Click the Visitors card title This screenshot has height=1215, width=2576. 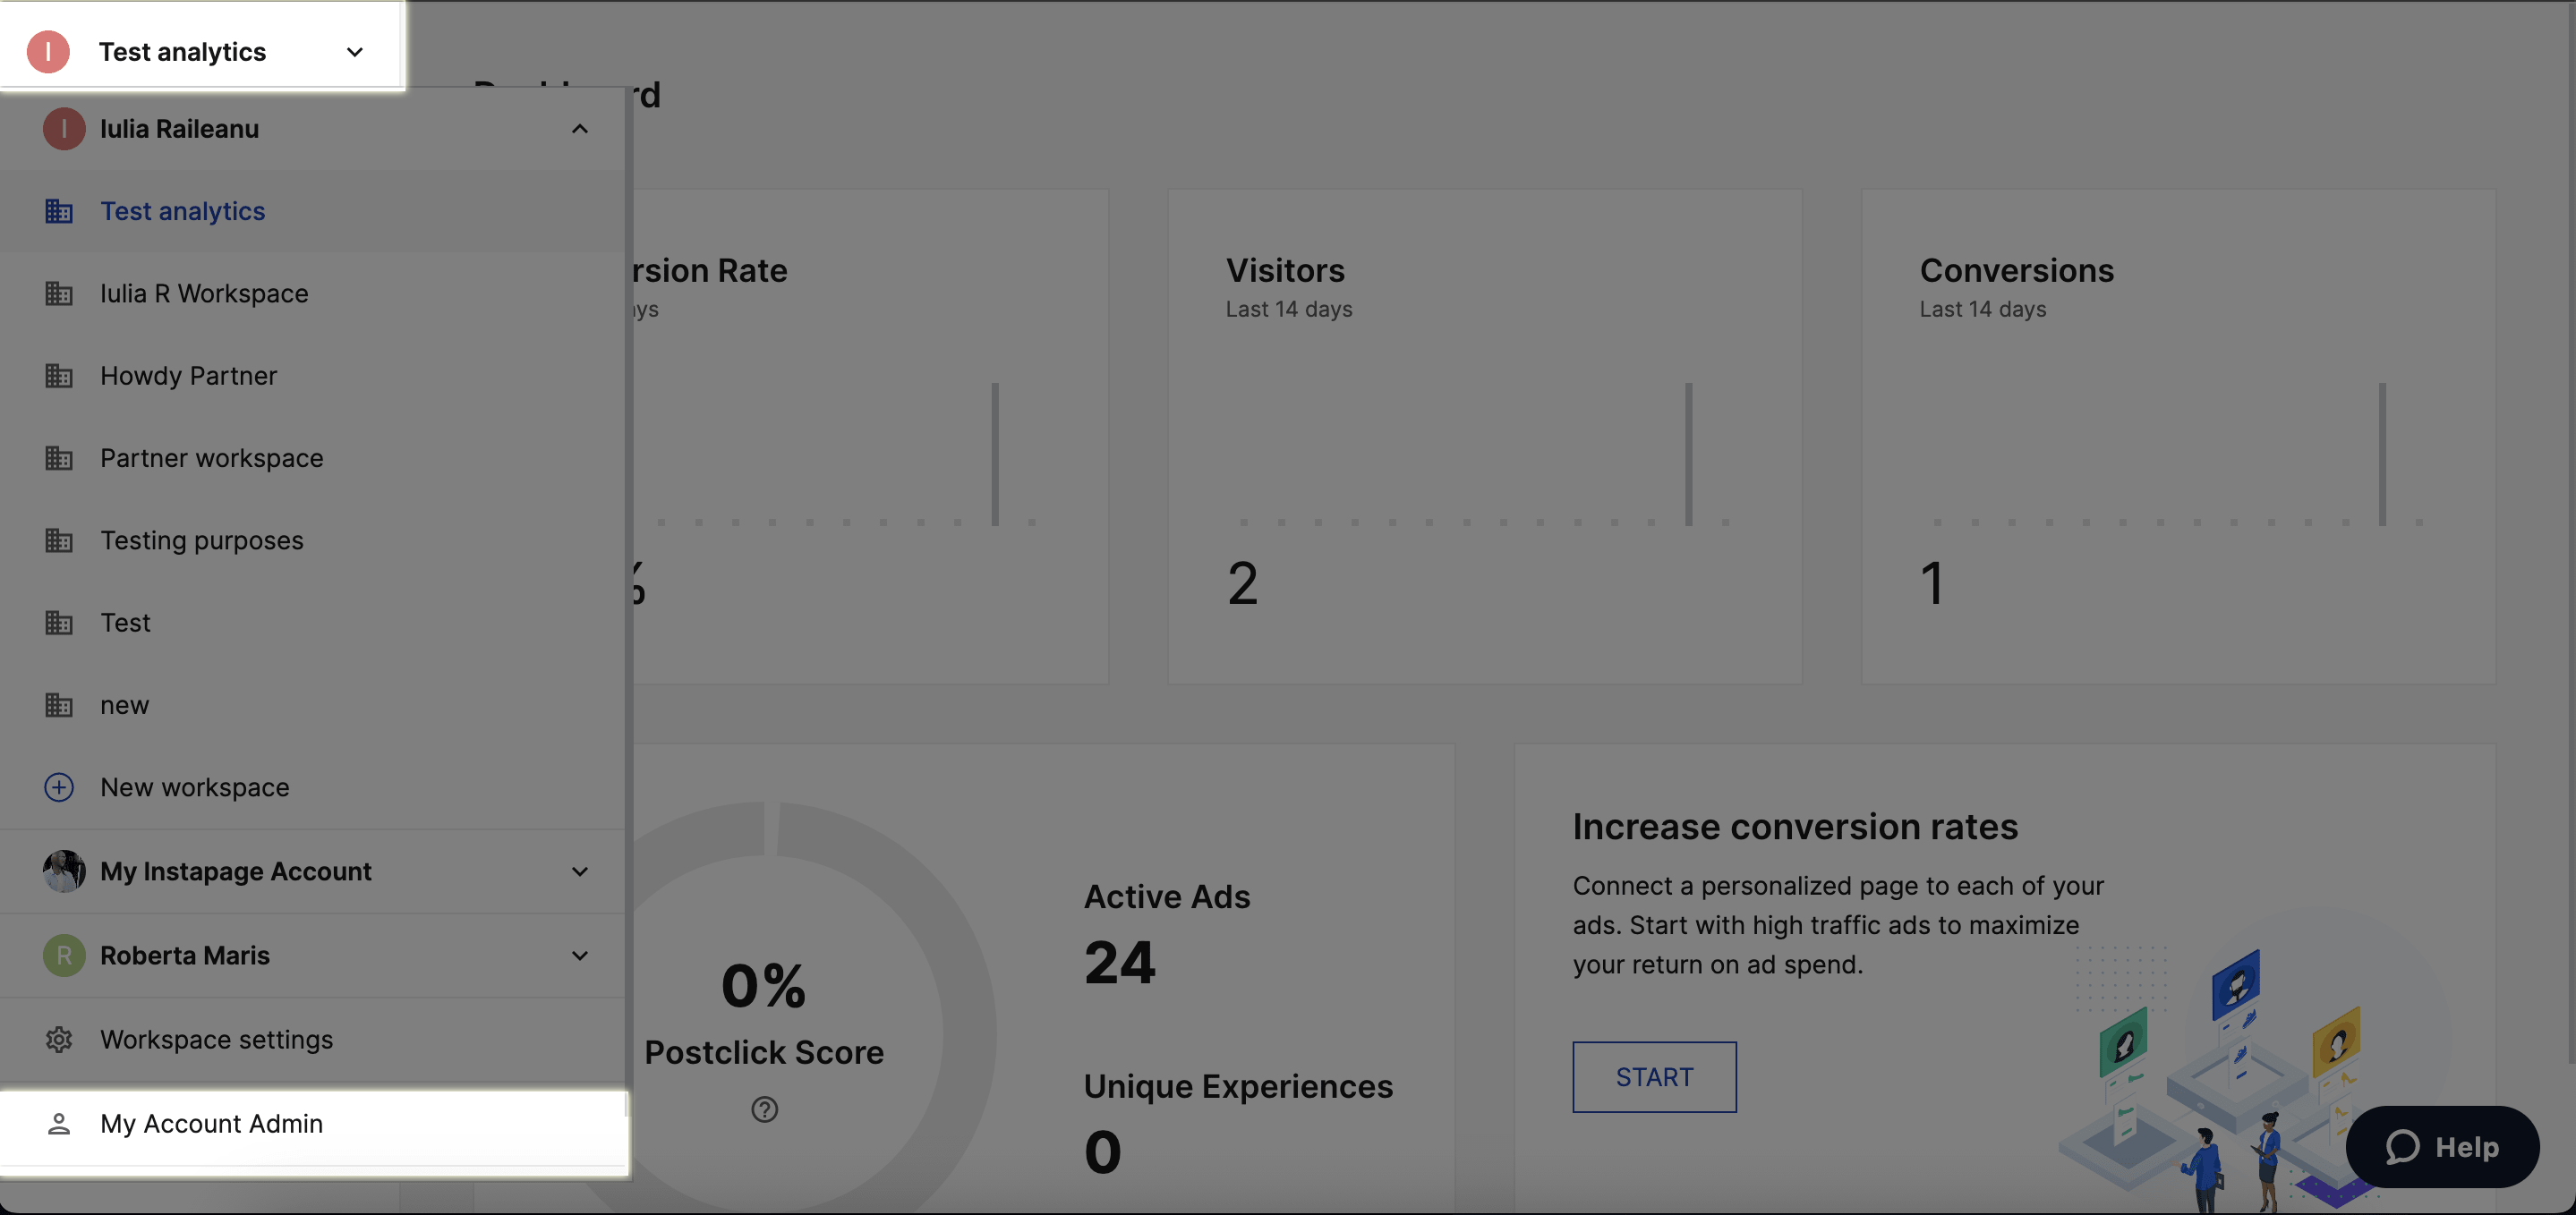click(x=1285, y=270)
